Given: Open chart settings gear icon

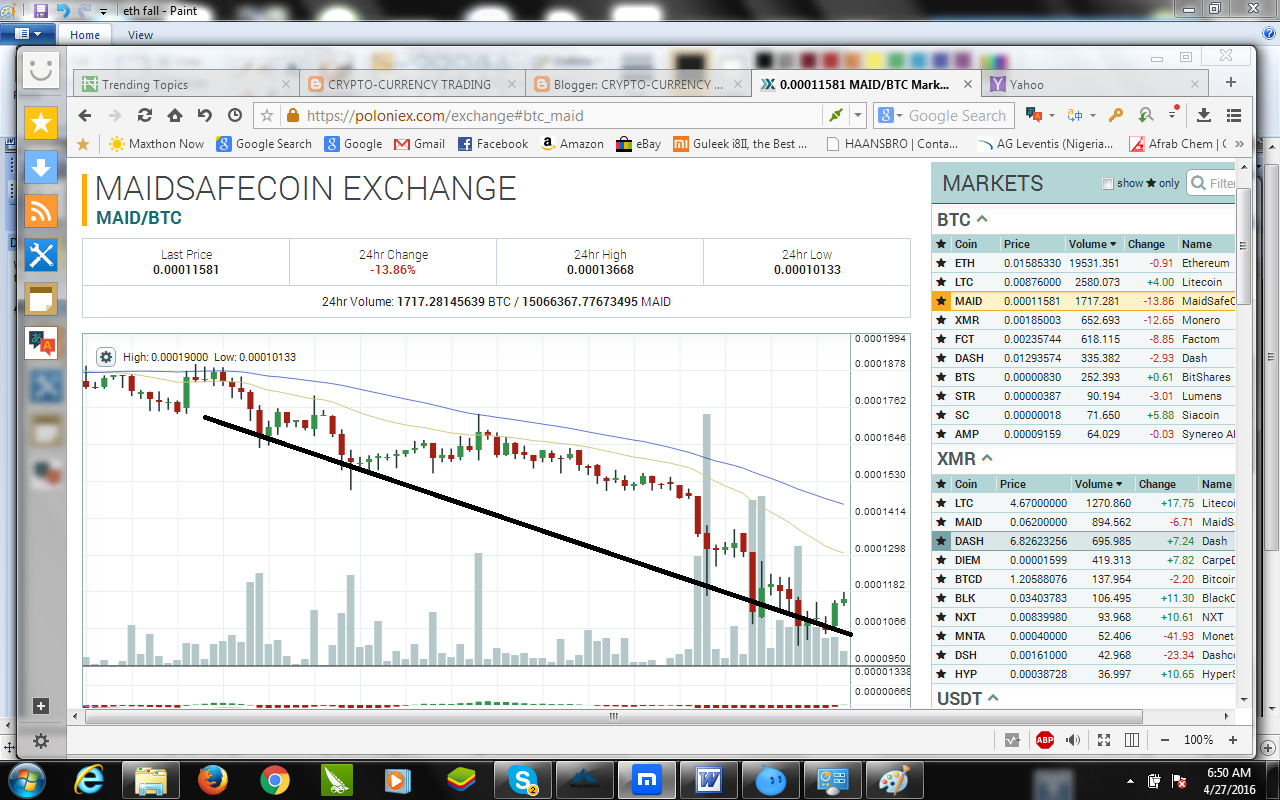Looking at the screenshot, I should point(106,357).
